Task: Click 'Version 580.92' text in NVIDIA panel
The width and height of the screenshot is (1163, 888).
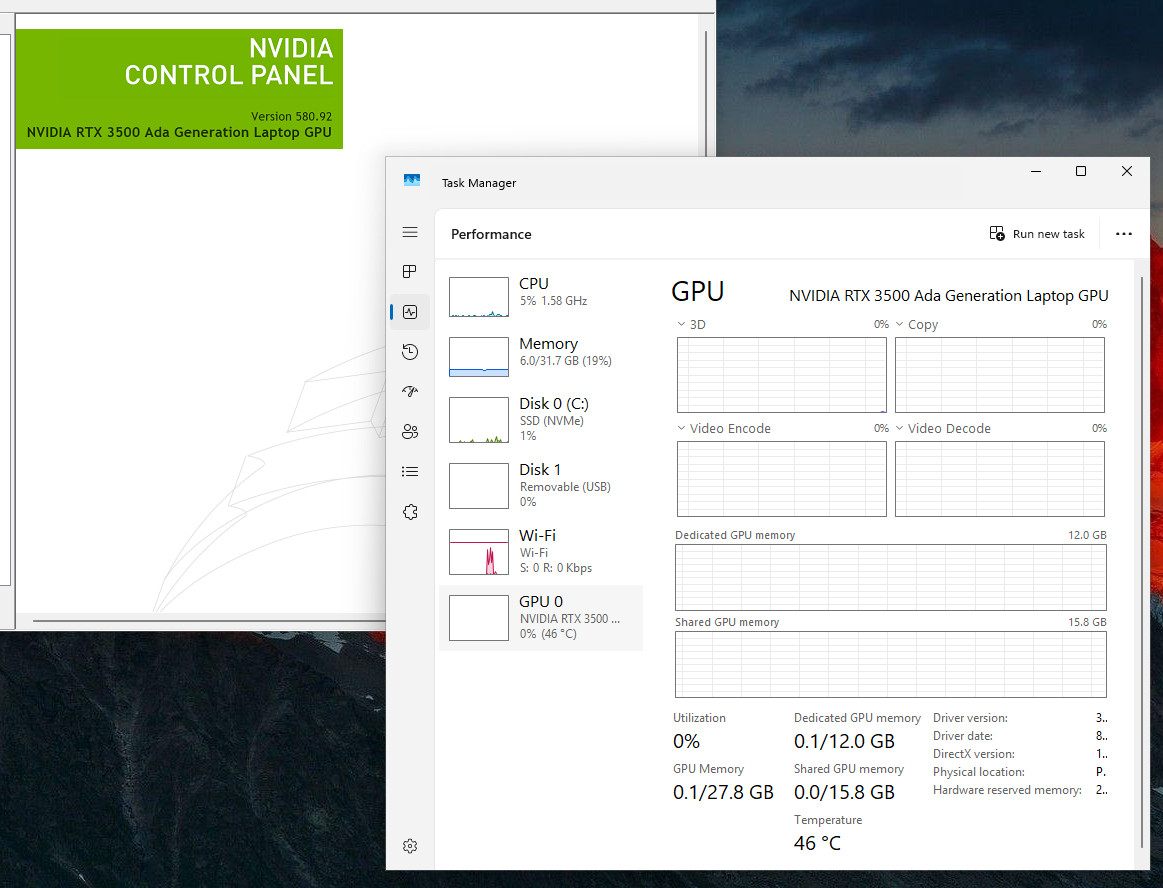Action: (x=291, y=116)
